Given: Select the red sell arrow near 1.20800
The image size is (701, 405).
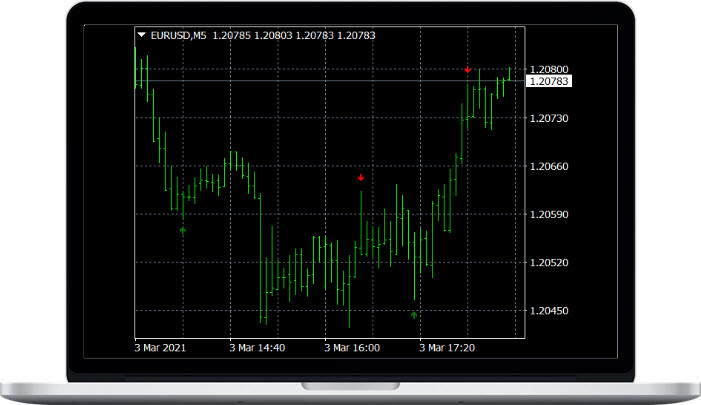Looking at the screenshot, I should pyautogui.click(x=467, y=70).
